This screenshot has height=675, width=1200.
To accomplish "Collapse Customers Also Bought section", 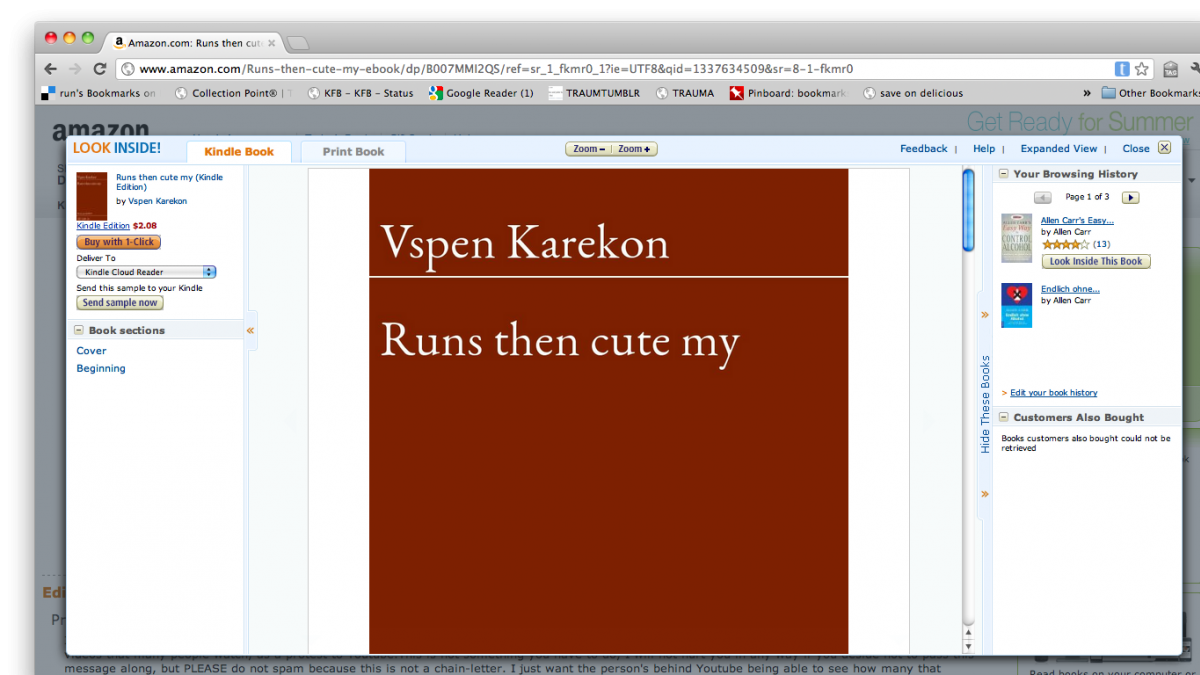I will tap(1003, 417).
